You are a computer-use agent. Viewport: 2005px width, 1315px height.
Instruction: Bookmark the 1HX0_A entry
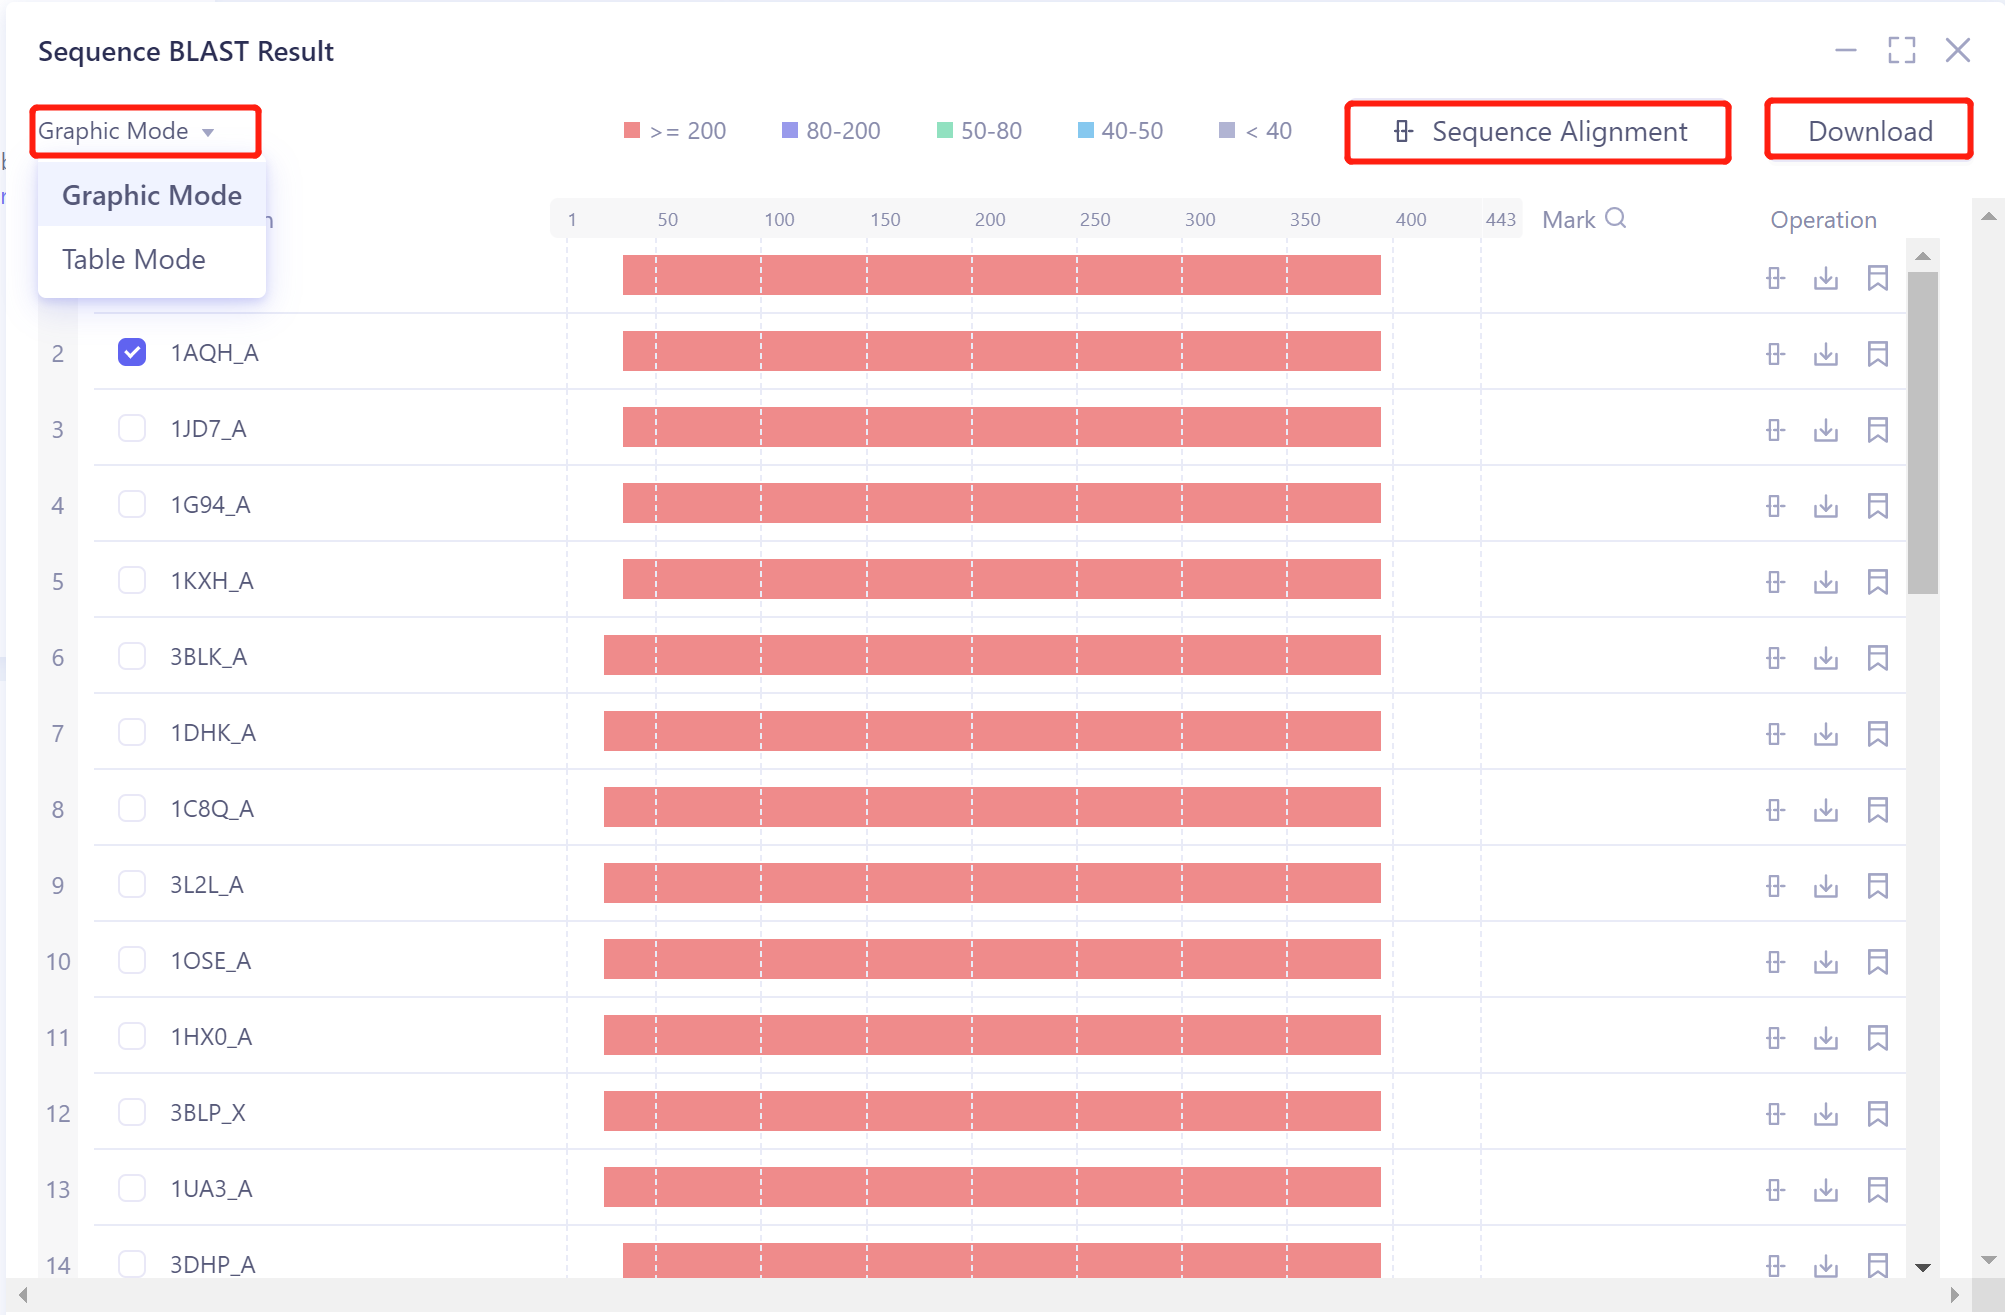click(x=1877, y=1038)
